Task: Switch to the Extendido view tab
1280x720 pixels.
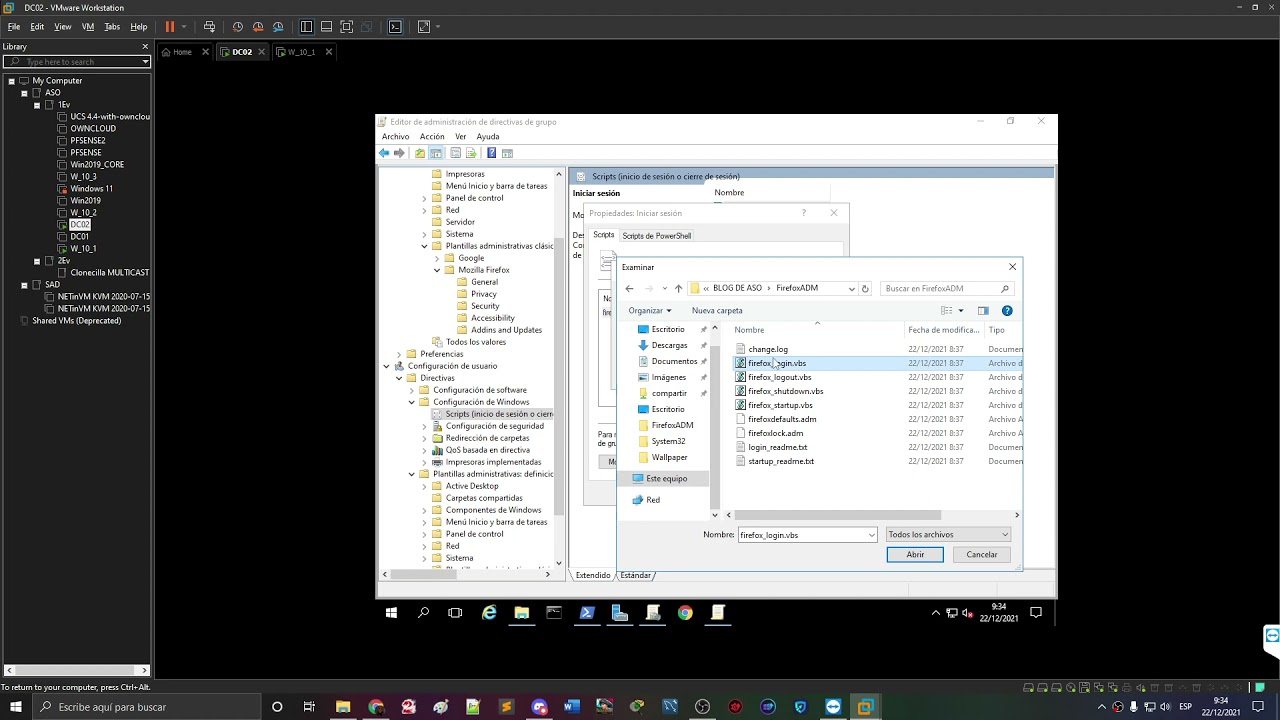Action: point(593,575)
